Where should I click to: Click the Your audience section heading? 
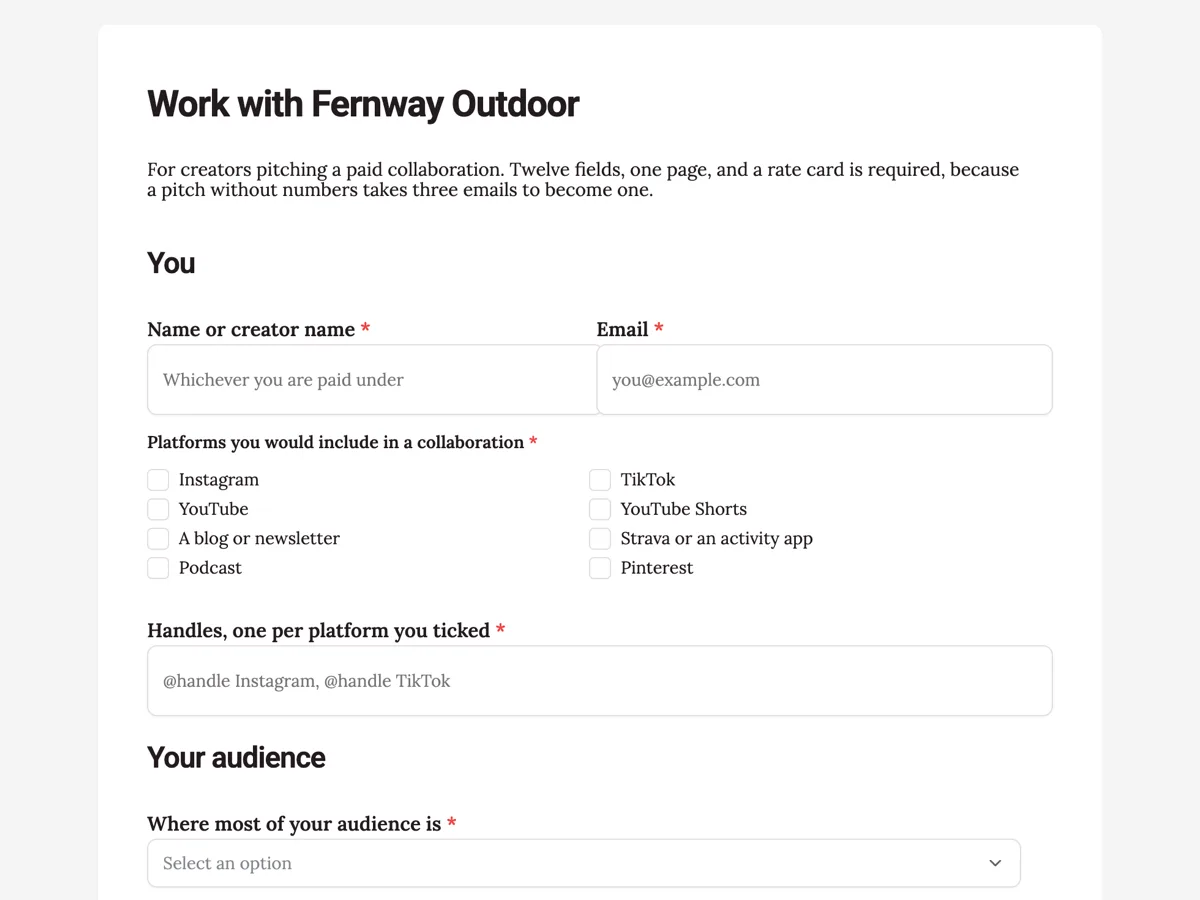click(x=236, y=758)
